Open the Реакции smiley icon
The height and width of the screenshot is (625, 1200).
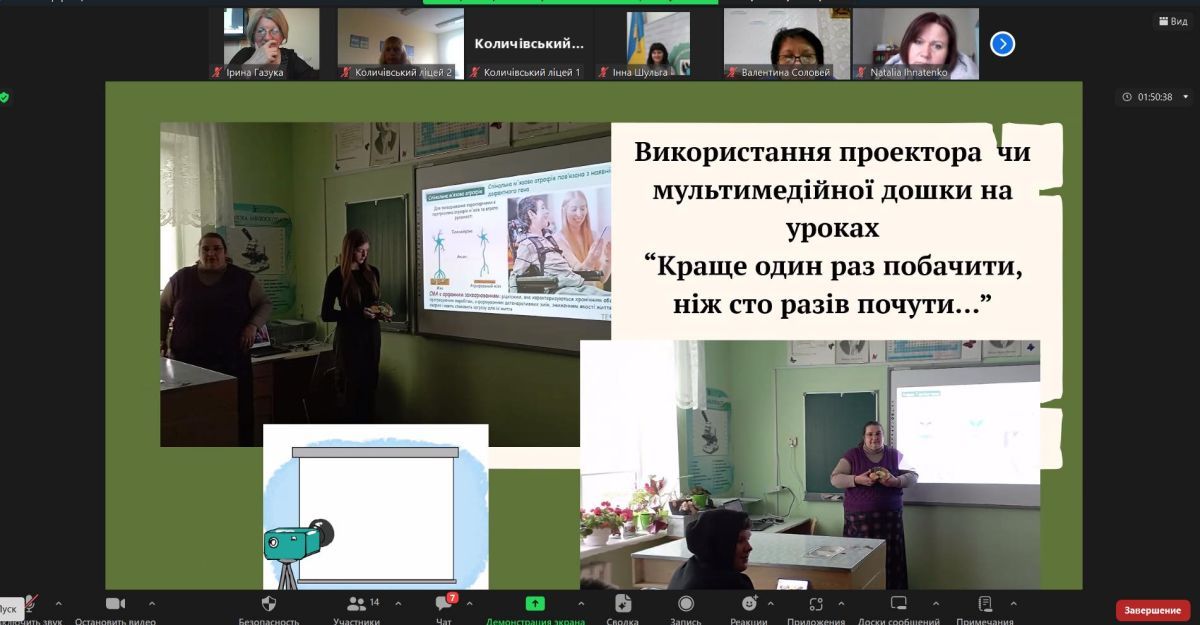[x=749, y=604]
